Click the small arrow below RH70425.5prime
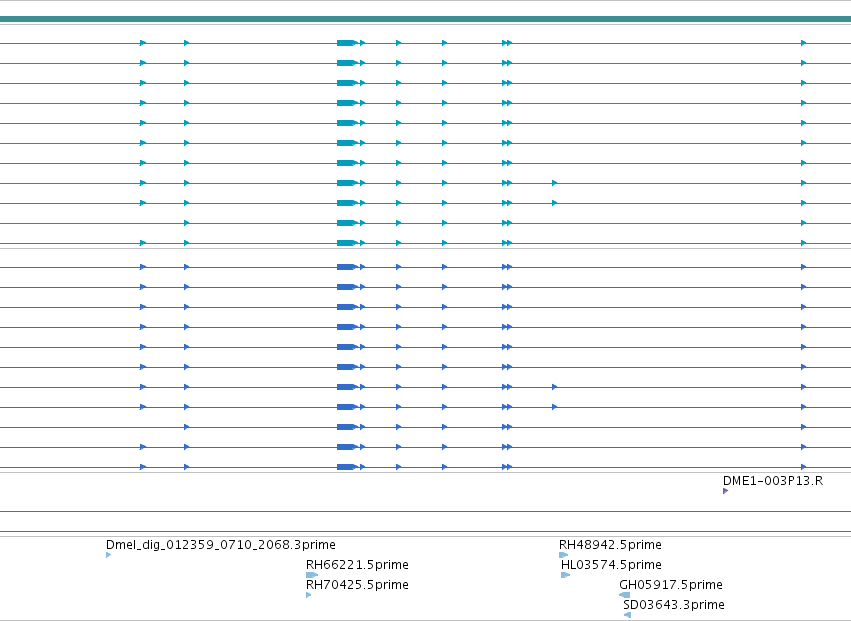Image resolution: width=851 pixels, height=621 pixels. pyautogui.click(x=309, y=595)
